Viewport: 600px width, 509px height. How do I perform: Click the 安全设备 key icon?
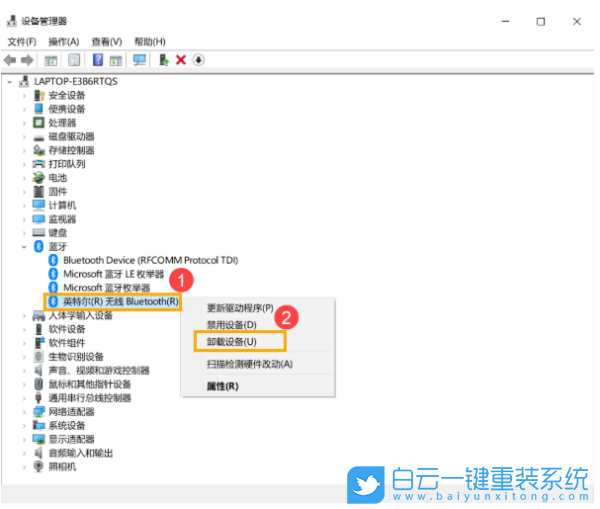39,95
